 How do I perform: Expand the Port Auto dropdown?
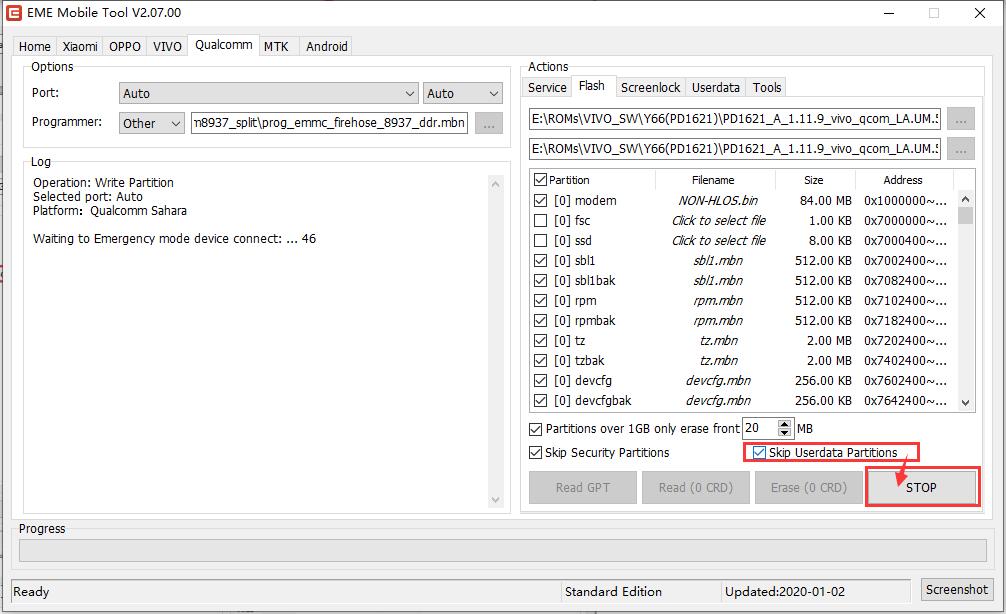click(268, 93)
